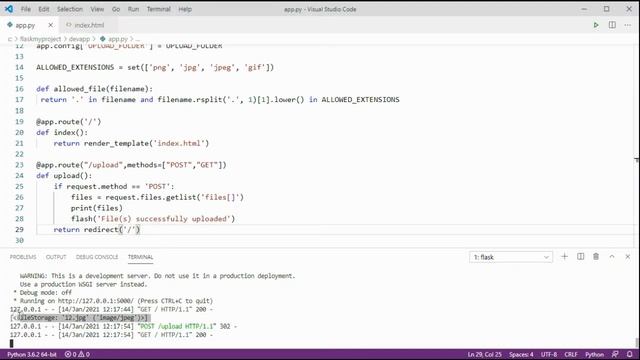This screenshot has height=360, width=640.
Task: Run the Python file with play icon
Action: tap(596, 25)
